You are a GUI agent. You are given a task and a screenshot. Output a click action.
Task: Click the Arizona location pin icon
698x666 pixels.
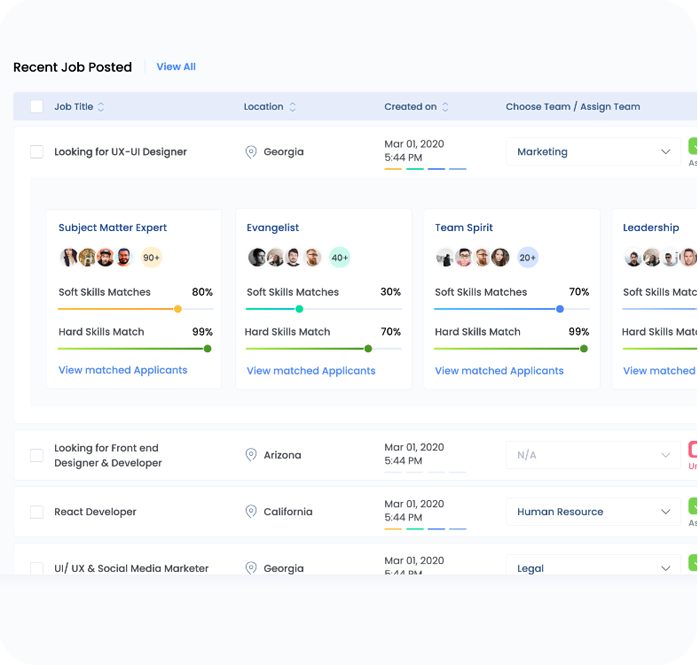tap(251, 455)
